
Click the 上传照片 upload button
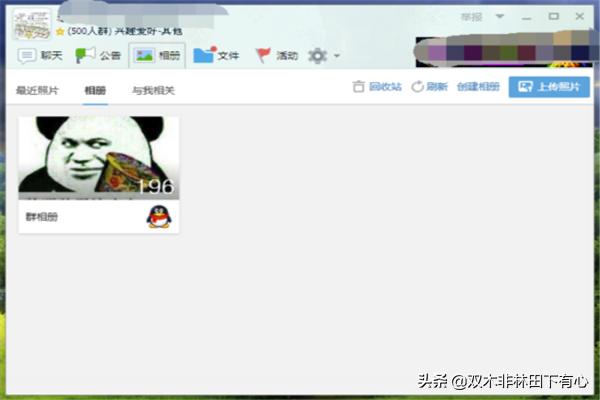pos(549,87)
